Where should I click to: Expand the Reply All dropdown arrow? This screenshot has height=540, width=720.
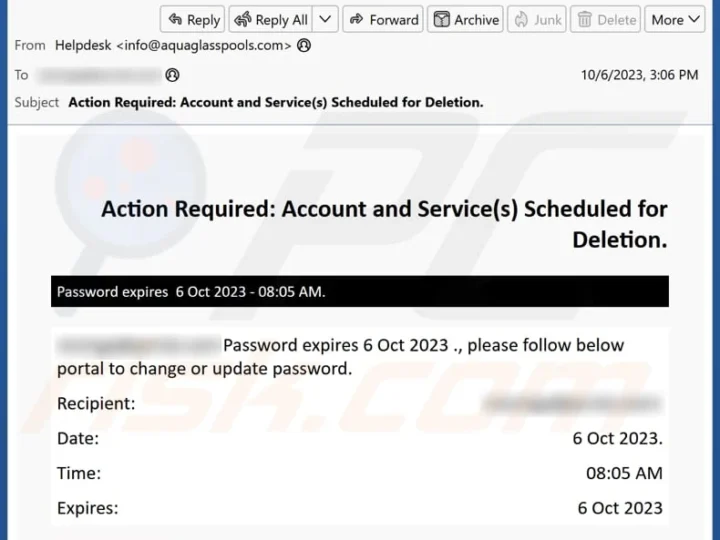325,19
